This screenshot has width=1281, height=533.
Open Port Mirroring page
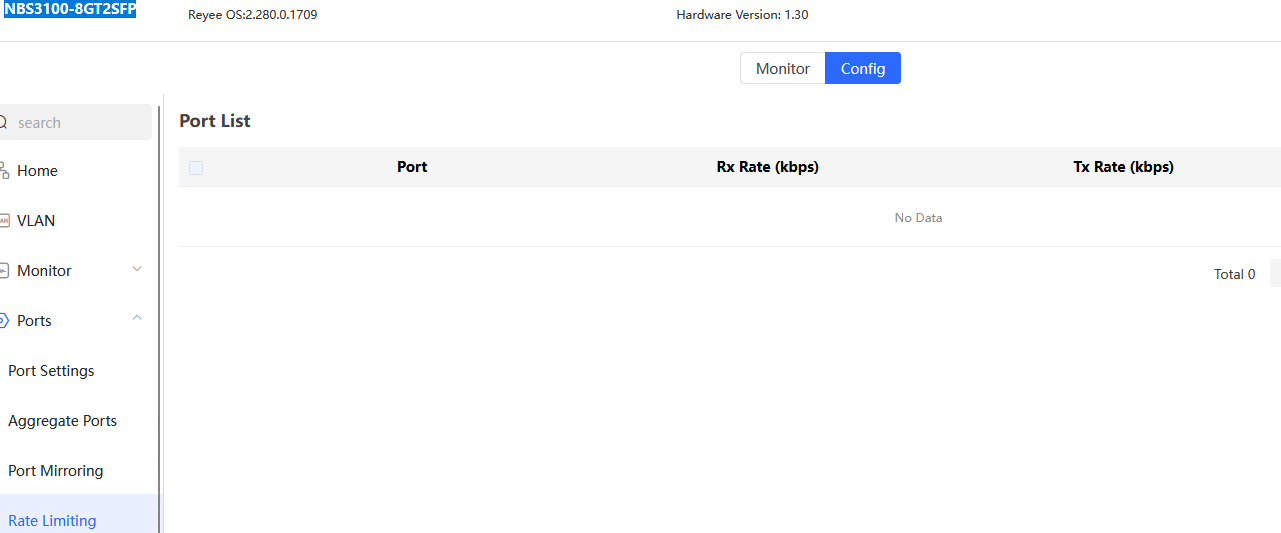55,471
